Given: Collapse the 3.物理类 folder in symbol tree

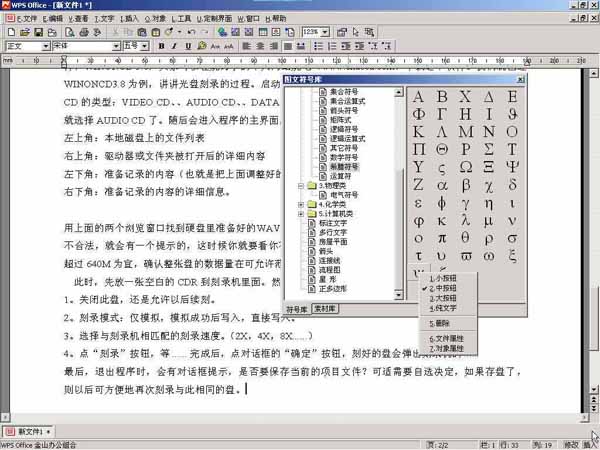Looking at the screenshot, I should 301,186.
